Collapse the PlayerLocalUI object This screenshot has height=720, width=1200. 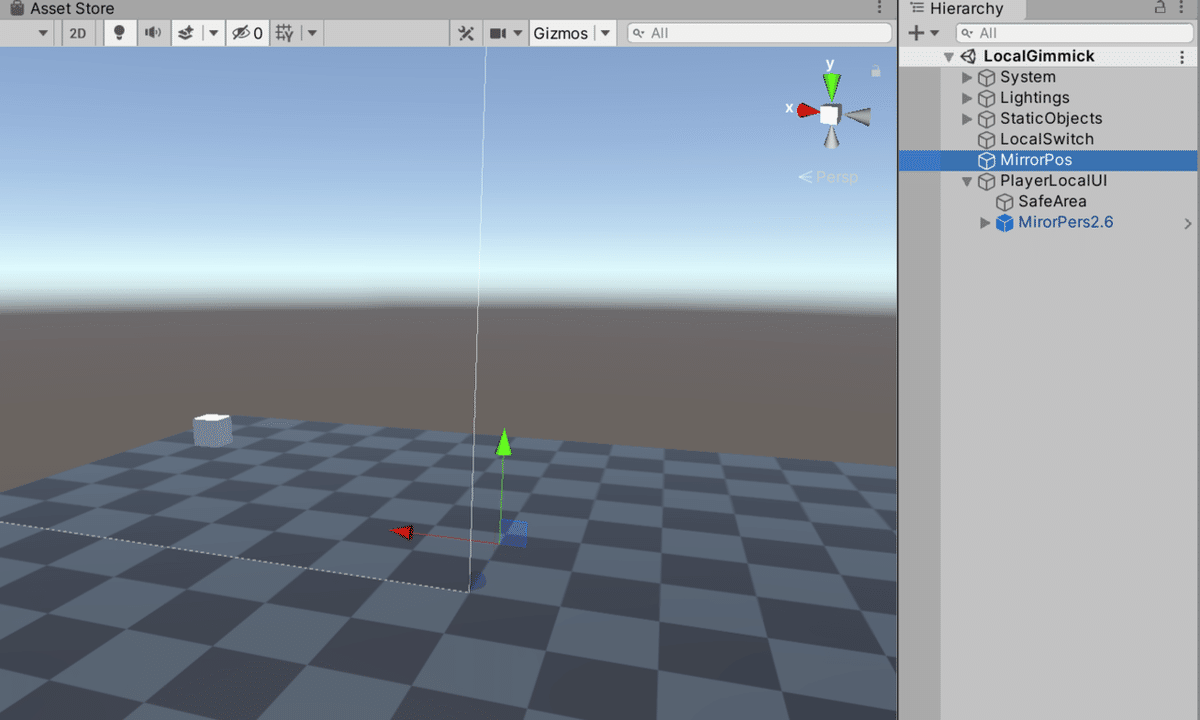967,181
